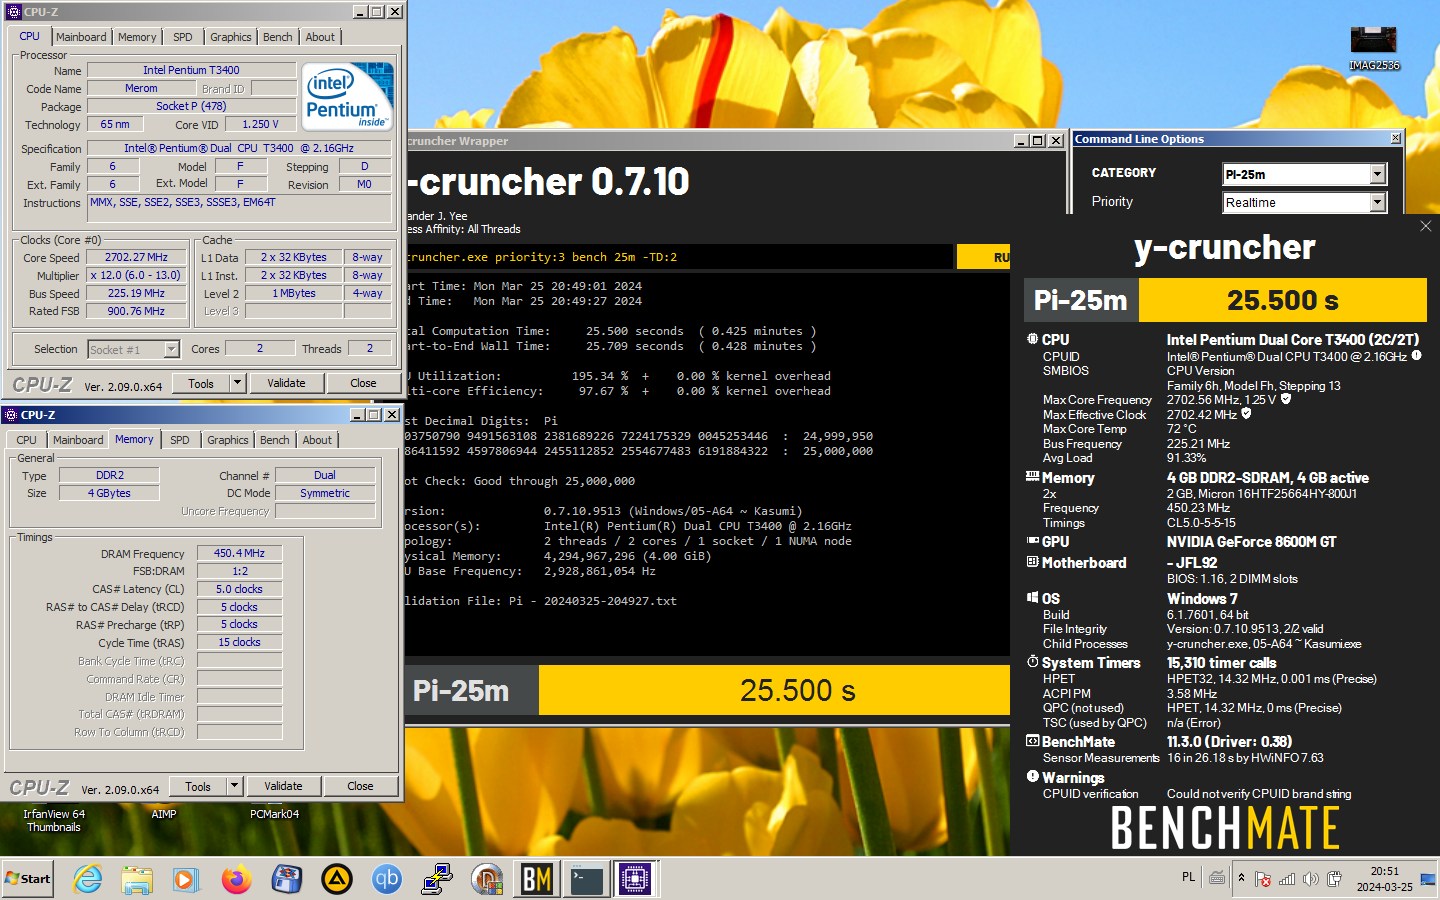1440x900 pixels.
Task: Click the yellow 25.500 s result bar in wrapper
Action: click(x=774, y=690)
